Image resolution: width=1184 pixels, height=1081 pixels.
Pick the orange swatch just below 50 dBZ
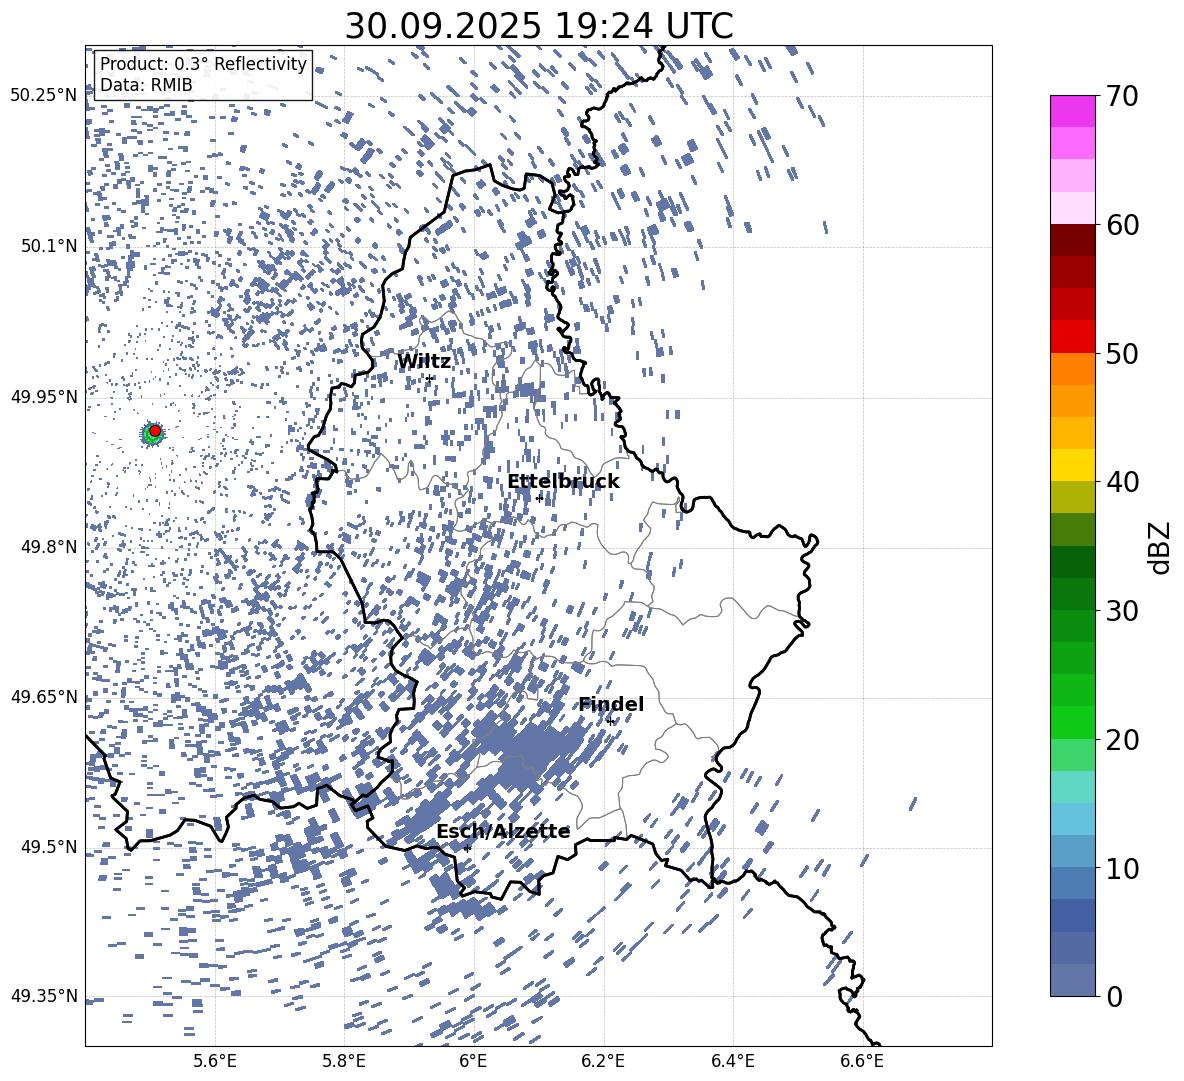coord(1072,369)
